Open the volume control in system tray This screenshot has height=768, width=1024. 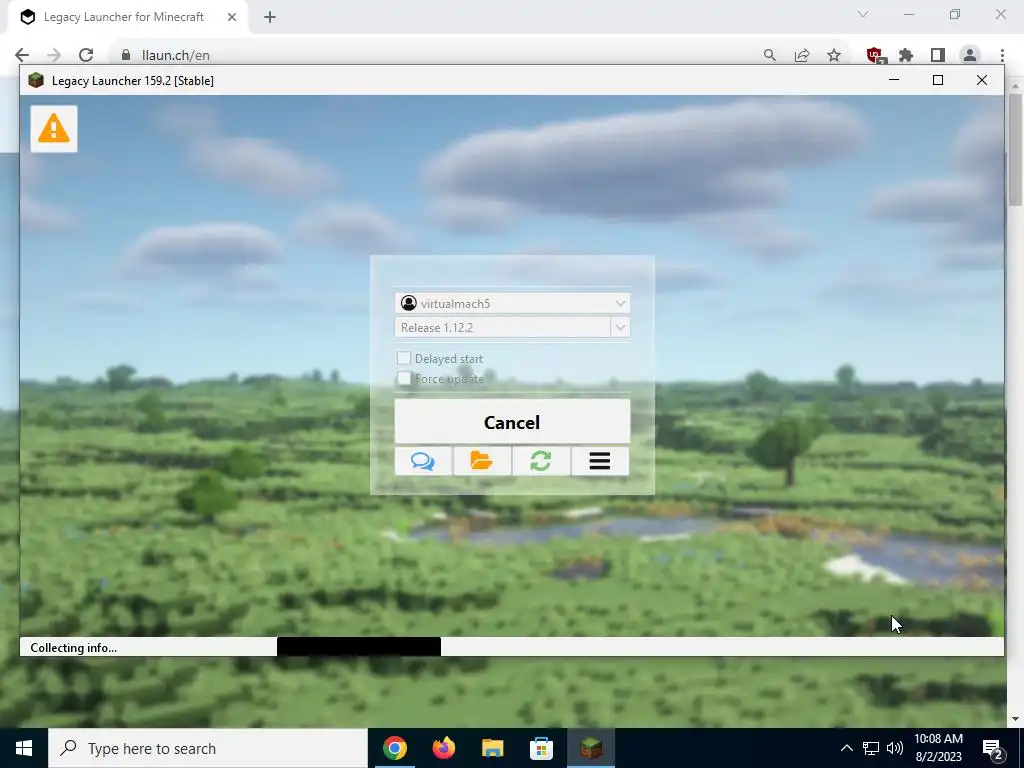tap(895, 748)
